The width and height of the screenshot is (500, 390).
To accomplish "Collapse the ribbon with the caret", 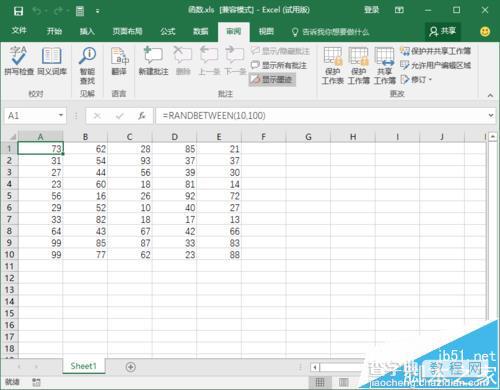I will tap(490, 95).
